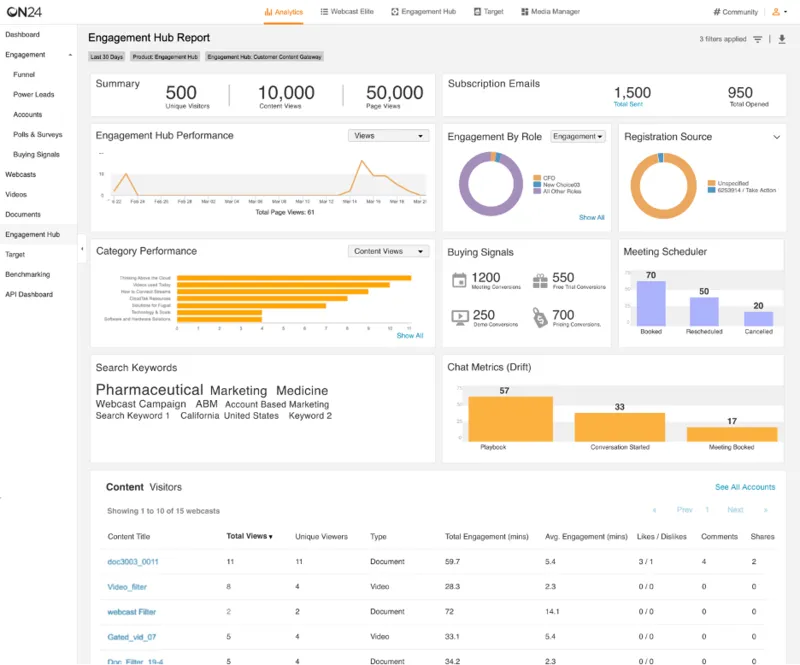Click the Meeting Conversions calendar icon
The width and height of the screenshot is (800, 665).
[x=459, y=280]
